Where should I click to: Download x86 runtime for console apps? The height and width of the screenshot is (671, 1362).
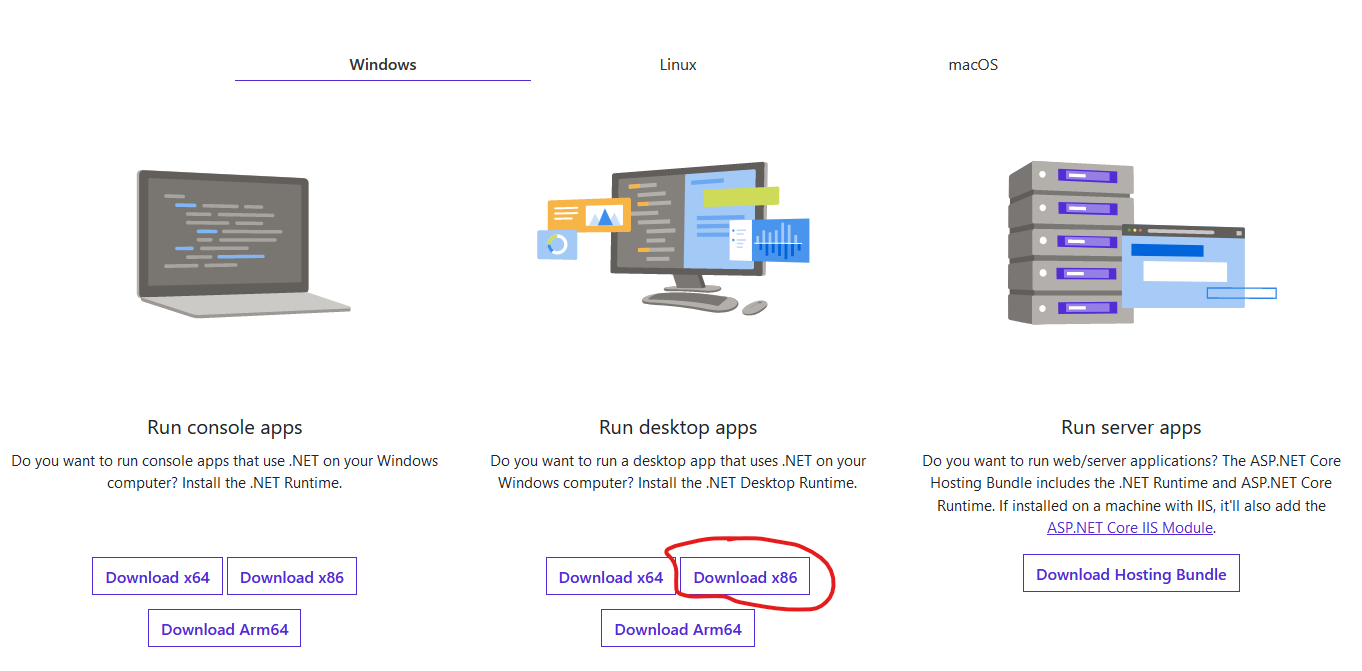pyautogui.click(x=292, y=577)
